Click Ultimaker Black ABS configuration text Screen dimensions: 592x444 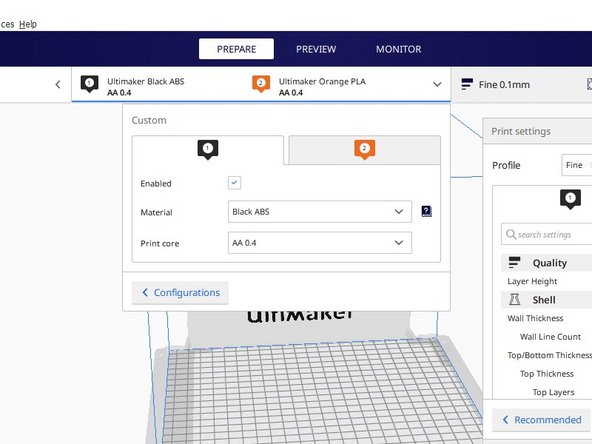[x=146, y=82]
